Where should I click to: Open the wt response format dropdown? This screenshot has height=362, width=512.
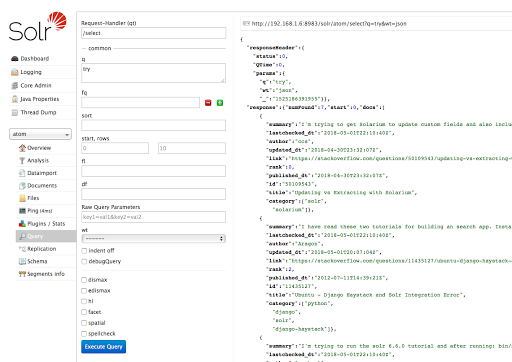[x=153, y=238]
